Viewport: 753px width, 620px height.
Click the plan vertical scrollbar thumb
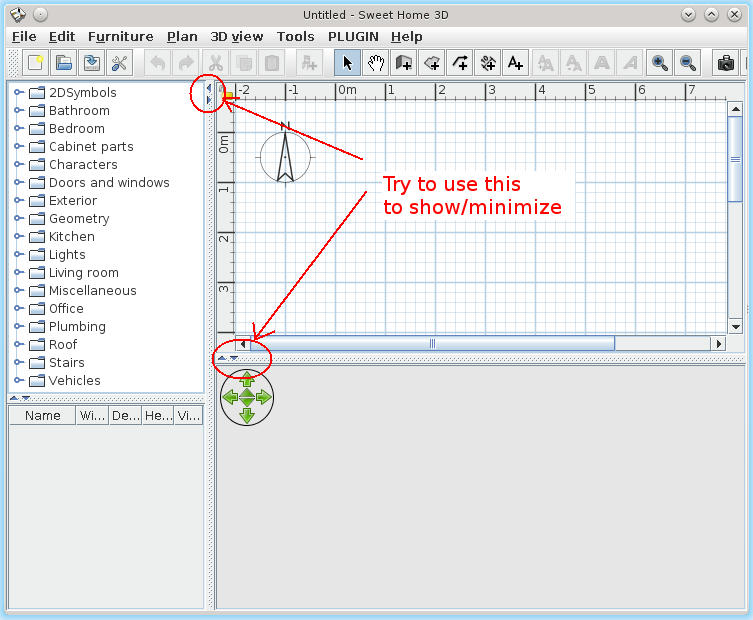735,159
